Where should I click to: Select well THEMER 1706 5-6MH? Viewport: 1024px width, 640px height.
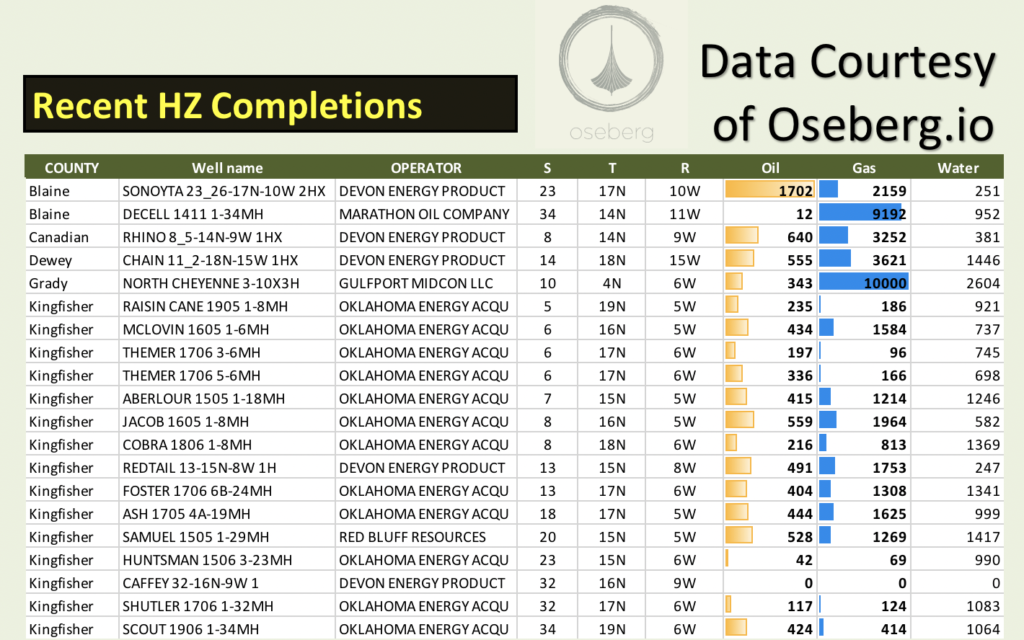(x=191, y=376)
